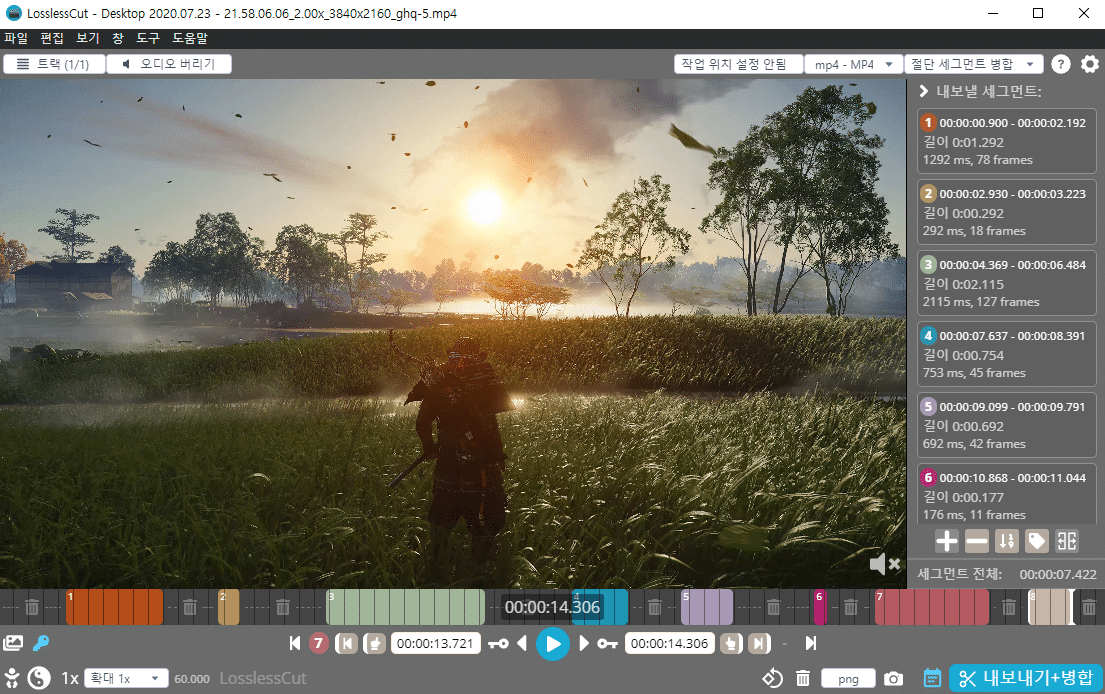Select segment 3 (00:00:04.369) in list

coord(1006,283)
